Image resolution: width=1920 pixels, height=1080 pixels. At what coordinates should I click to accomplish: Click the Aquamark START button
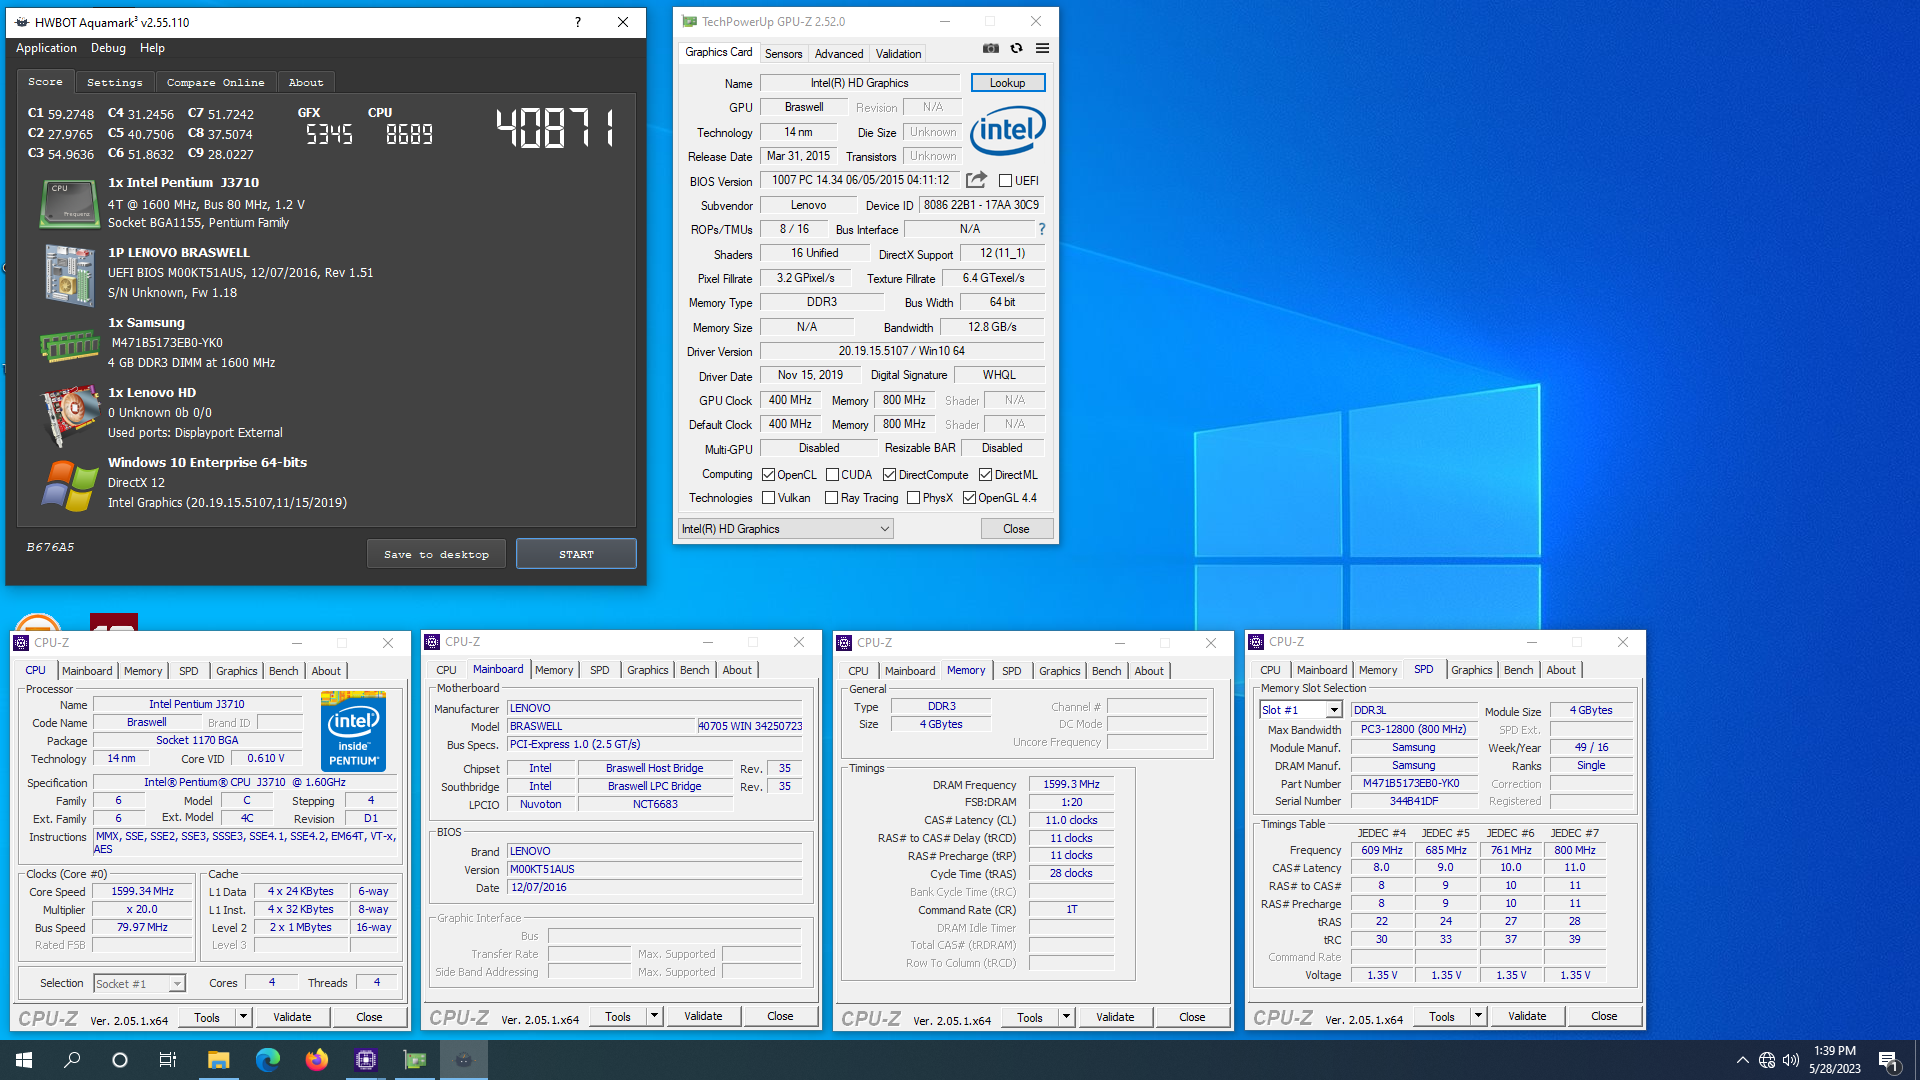576,554
